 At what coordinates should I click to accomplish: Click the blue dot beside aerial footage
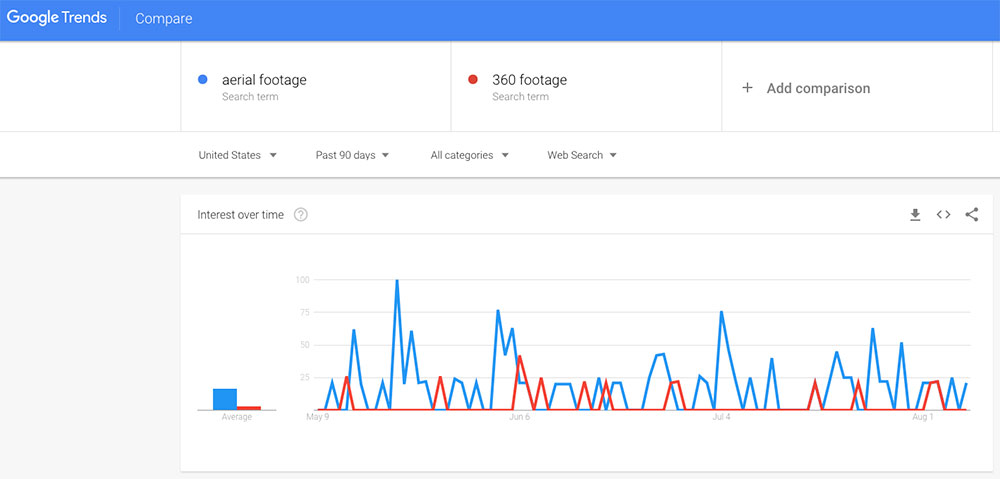tap(203, 80)
